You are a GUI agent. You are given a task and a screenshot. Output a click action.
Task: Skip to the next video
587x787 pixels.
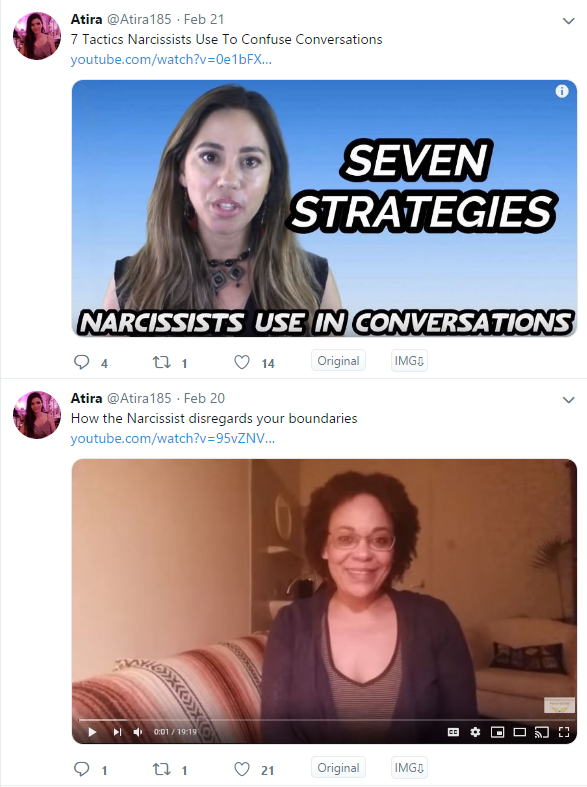117,732
